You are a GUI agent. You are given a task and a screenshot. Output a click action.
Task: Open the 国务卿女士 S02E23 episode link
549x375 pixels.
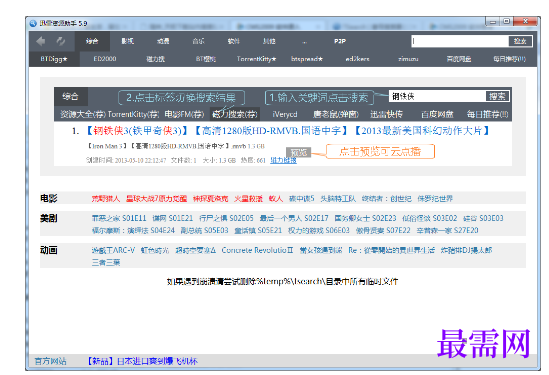click(366, 218)
